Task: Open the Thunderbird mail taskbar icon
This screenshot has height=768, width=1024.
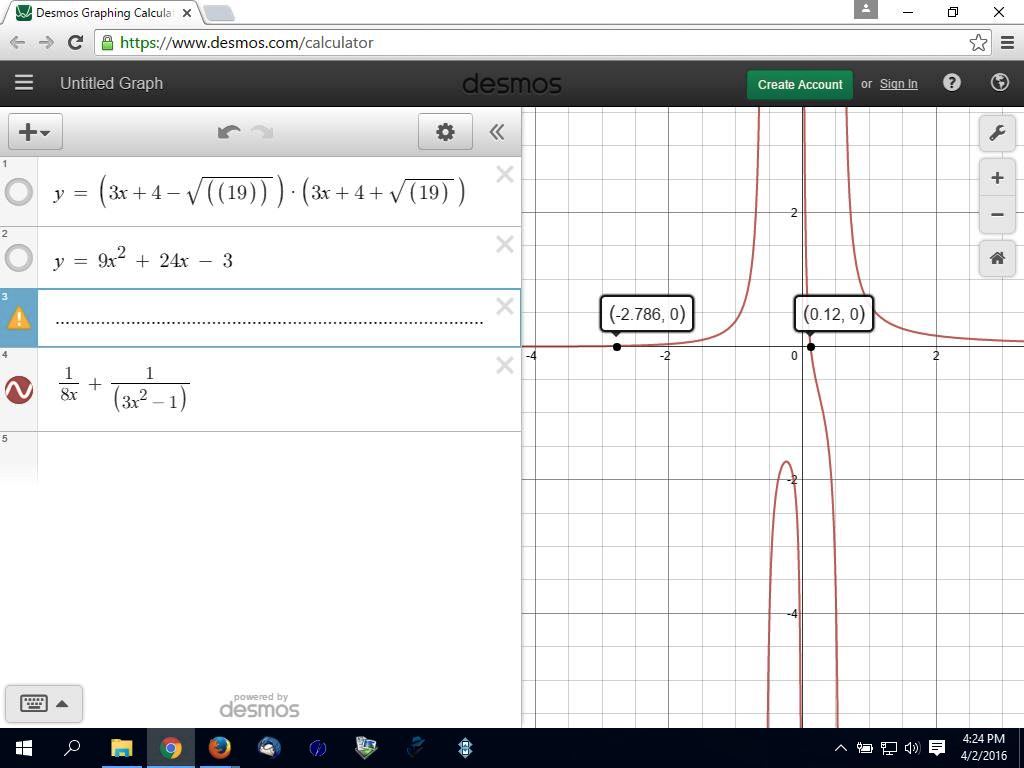Action: (x=269, y=748)
